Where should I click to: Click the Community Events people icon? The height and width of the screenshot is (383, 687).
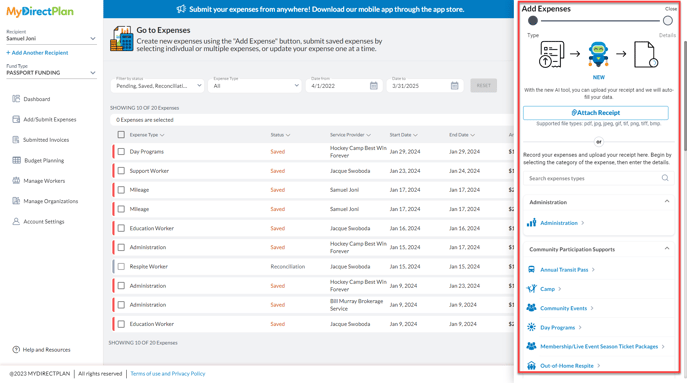[531, 308]
